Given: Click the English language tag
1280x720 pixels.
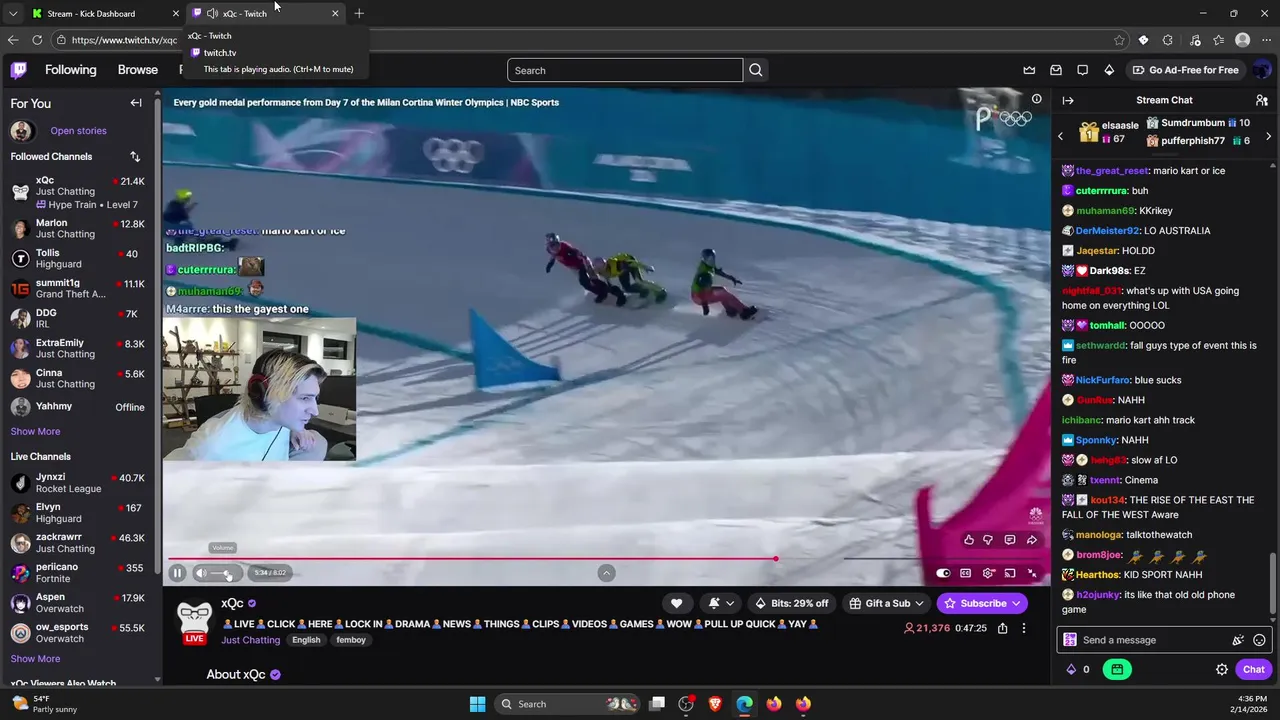Looking at the screenshot, I should [x=306, y=640].
